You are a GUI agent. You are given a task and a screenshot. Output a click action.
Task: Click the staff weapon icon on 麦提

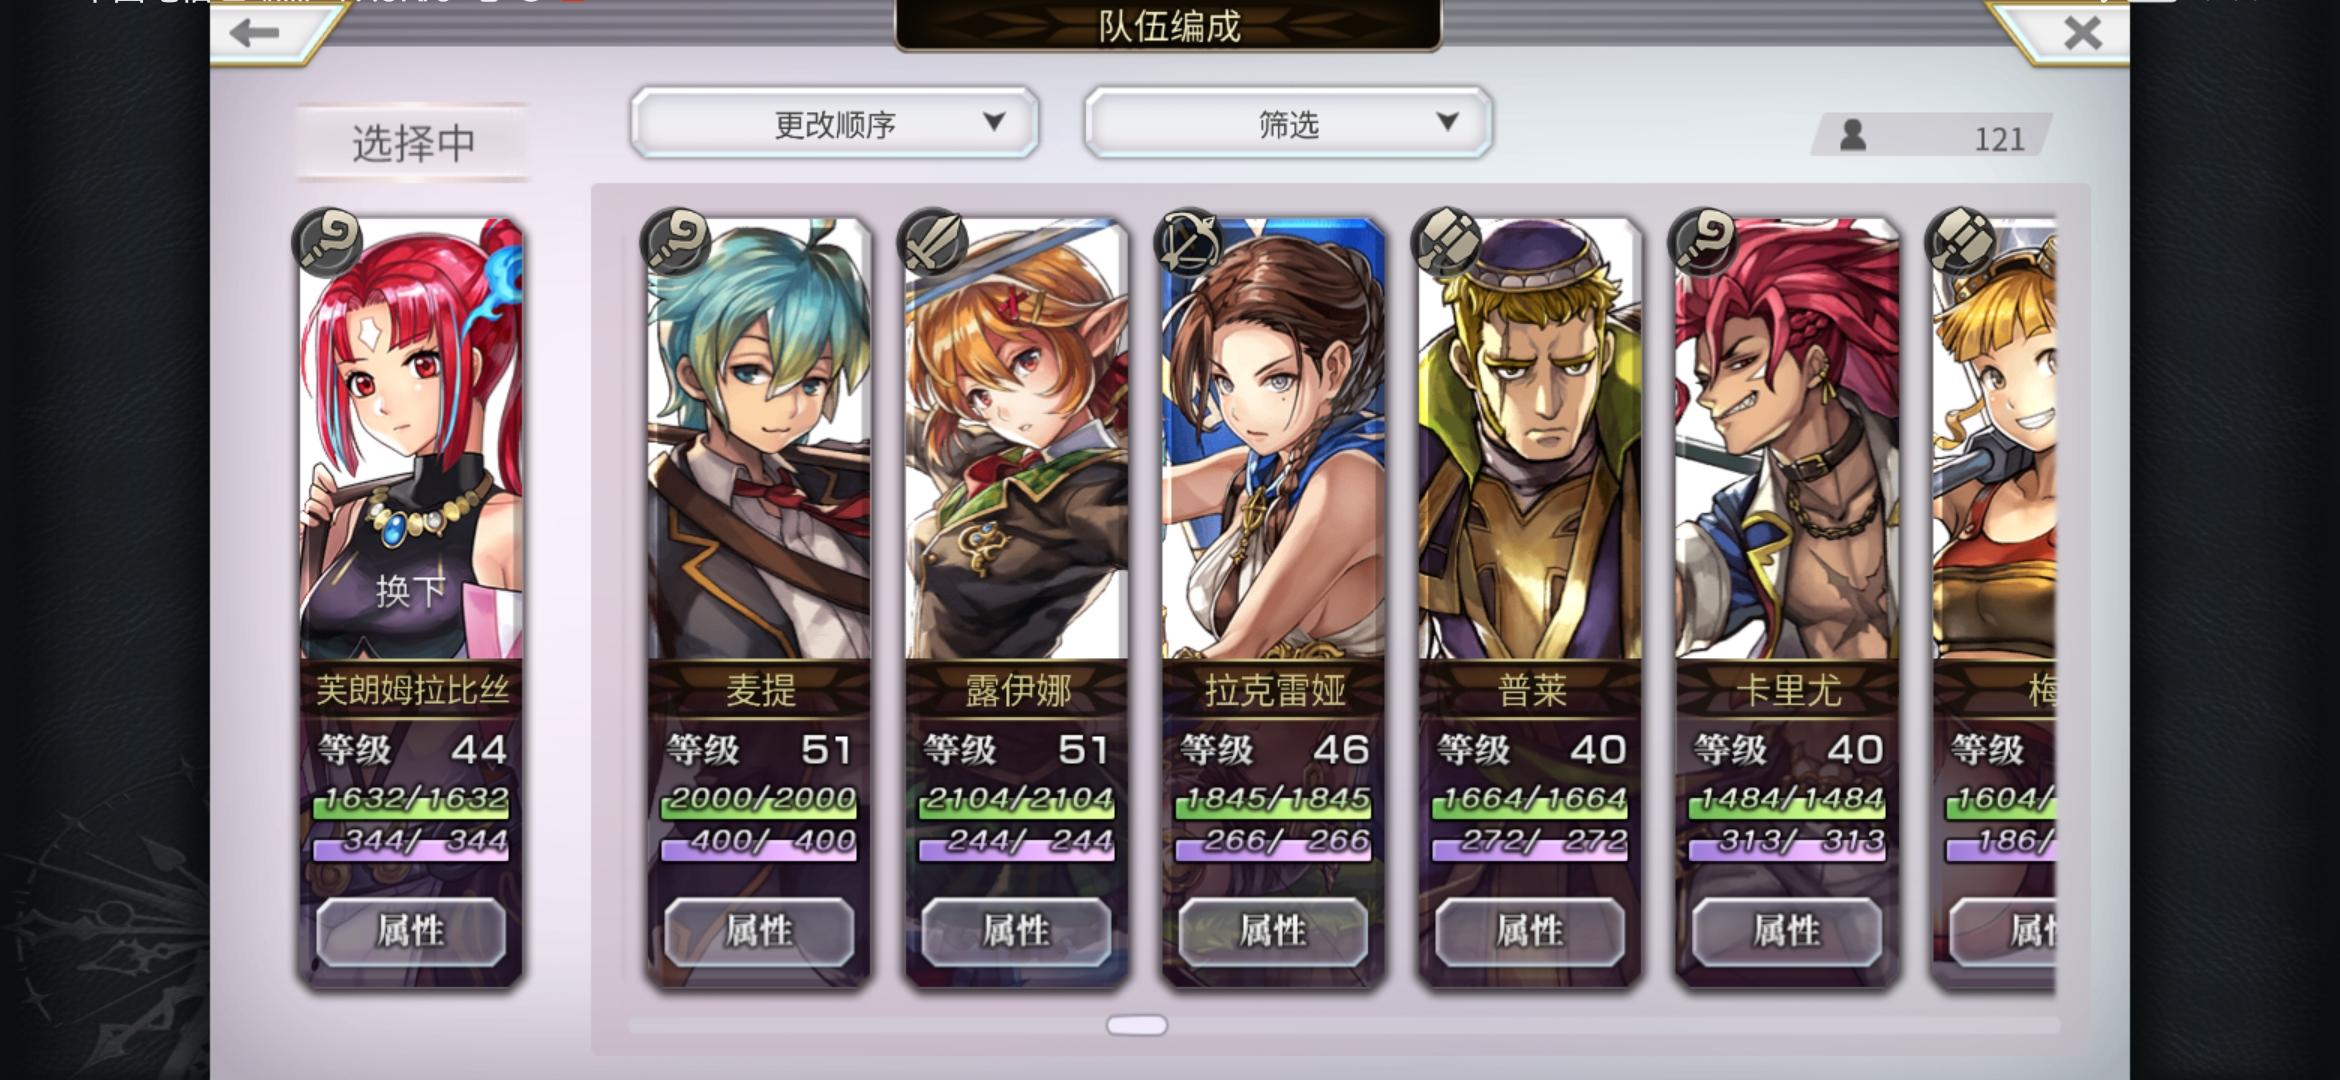click(675, 242)
